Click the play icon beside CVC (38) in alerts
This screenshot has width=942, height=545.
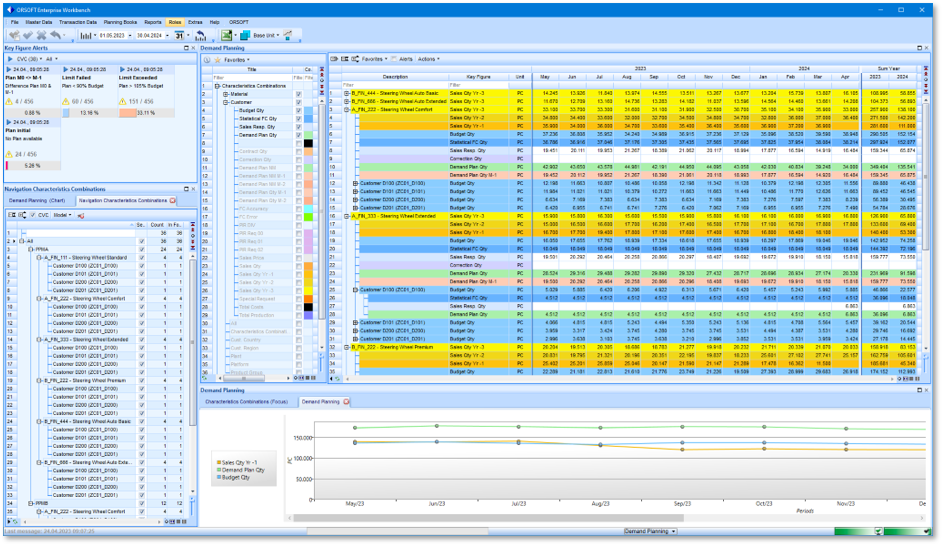pos(10,59)
